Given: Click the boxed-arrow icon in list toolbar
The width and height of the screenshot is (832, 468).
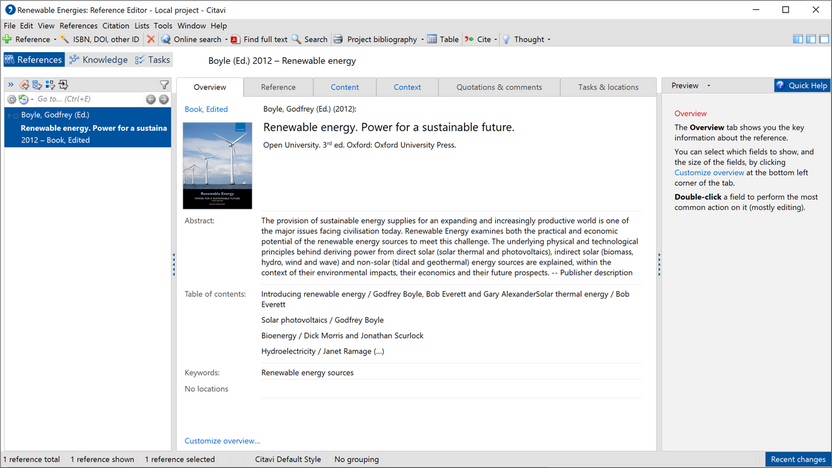Looking at the screenshot, I should point(64,85).
